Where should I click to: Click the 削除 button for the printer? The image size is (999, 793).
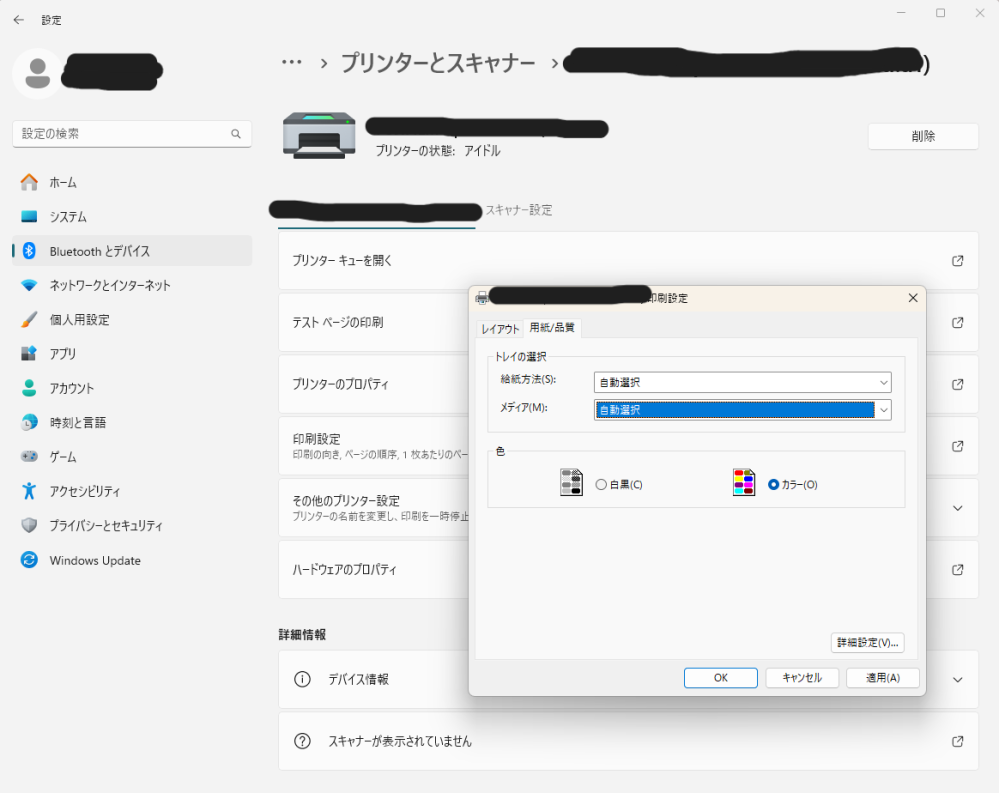[x=922, y=137]
